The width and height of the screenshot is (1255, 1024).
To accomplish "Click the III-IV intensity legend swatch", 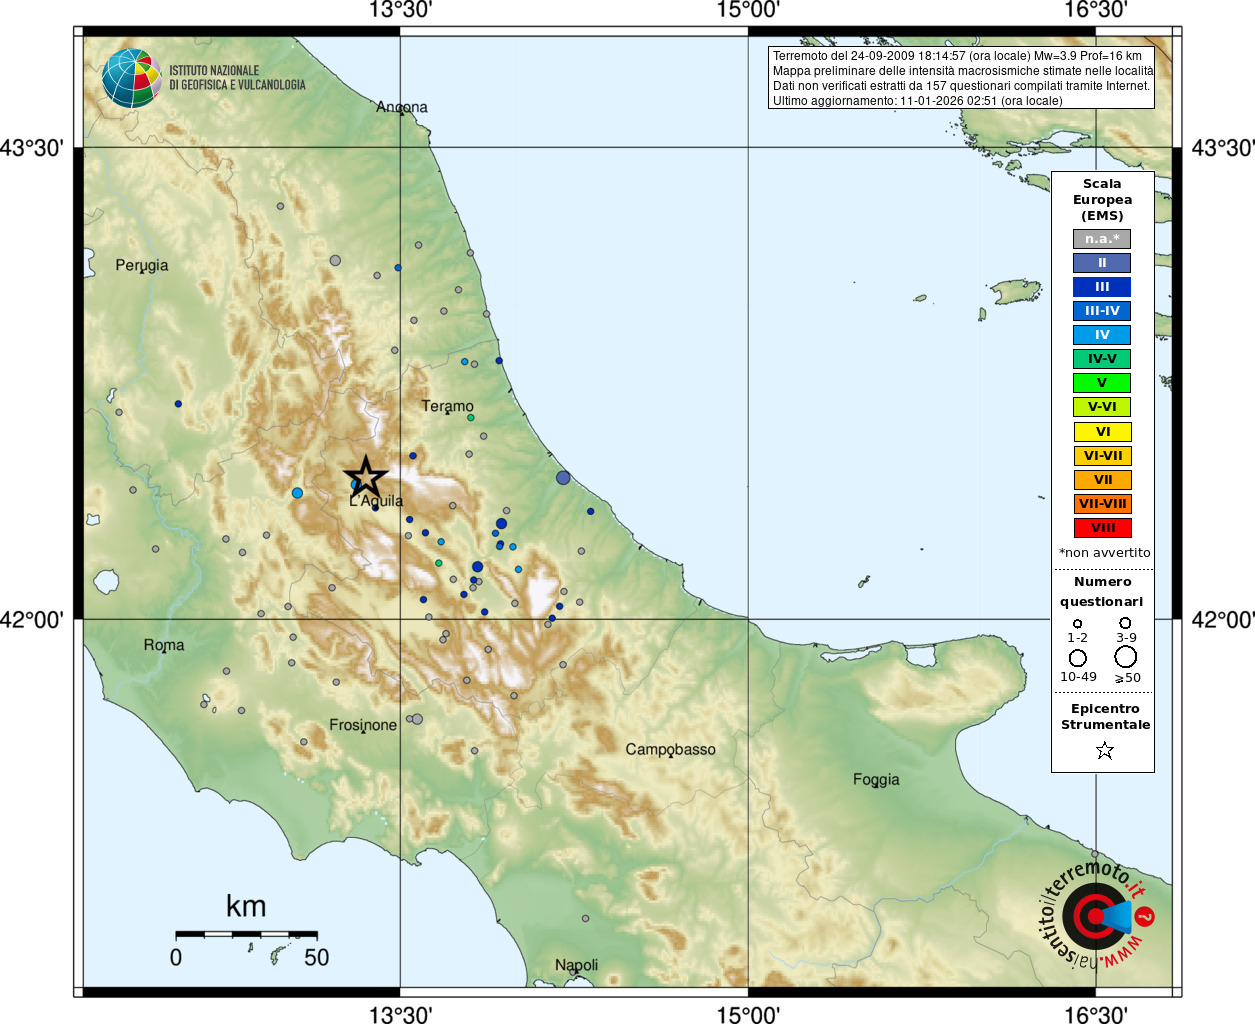I will click(x=1102, y=311).
